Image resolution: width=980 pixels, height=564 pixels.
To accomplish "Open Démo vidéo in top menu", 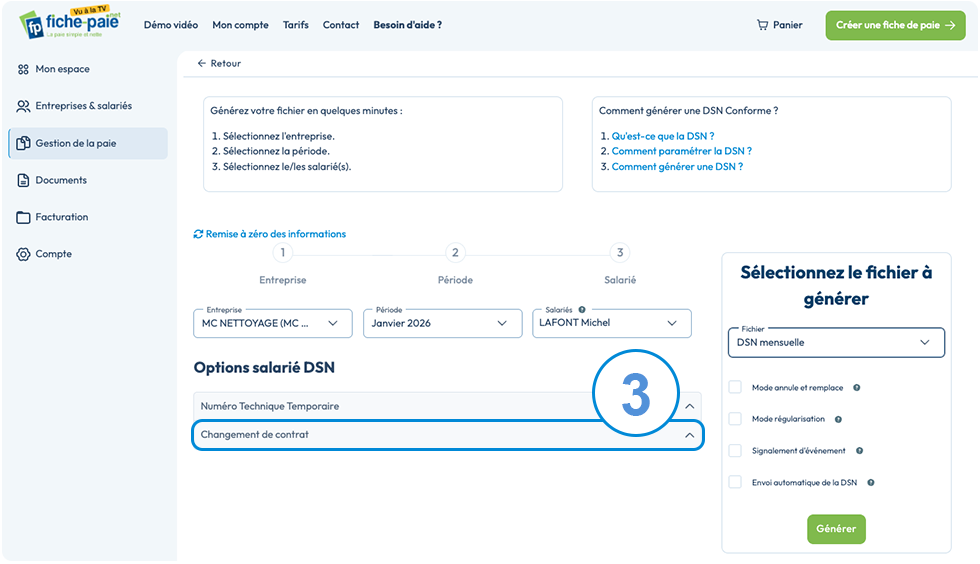I will click(x=171, y=25).
